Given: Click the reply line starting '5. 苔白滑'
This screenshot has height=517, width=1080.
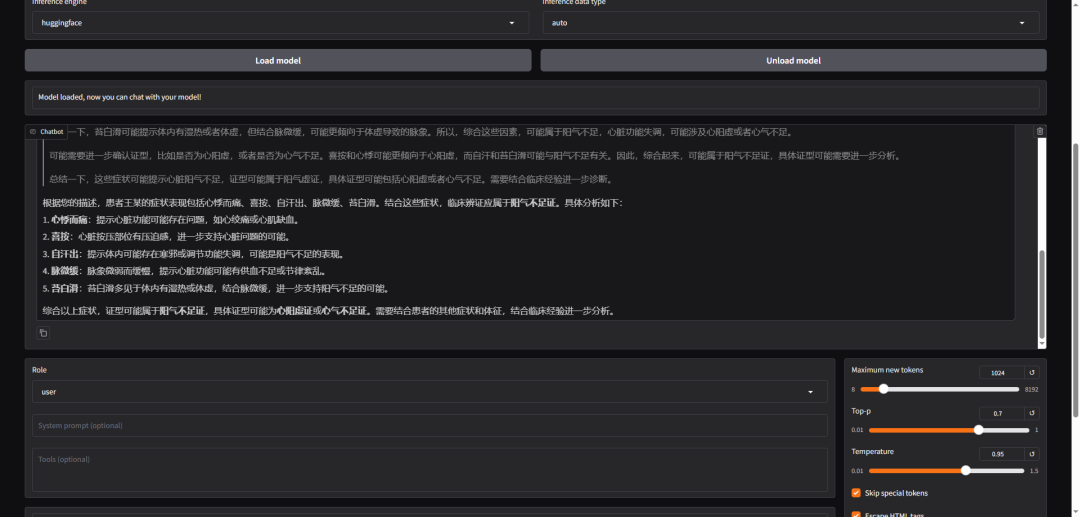Looking at the screenshot, I should tap(216, 288).
